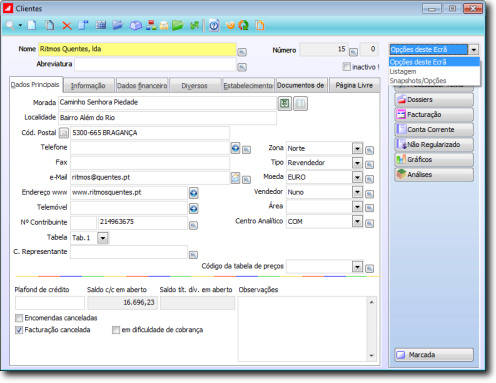Image resolution: width=496 pixels, height=383 pixels.
Task: Expand the Vendedor dropdown
Action: tap(357, 192)
